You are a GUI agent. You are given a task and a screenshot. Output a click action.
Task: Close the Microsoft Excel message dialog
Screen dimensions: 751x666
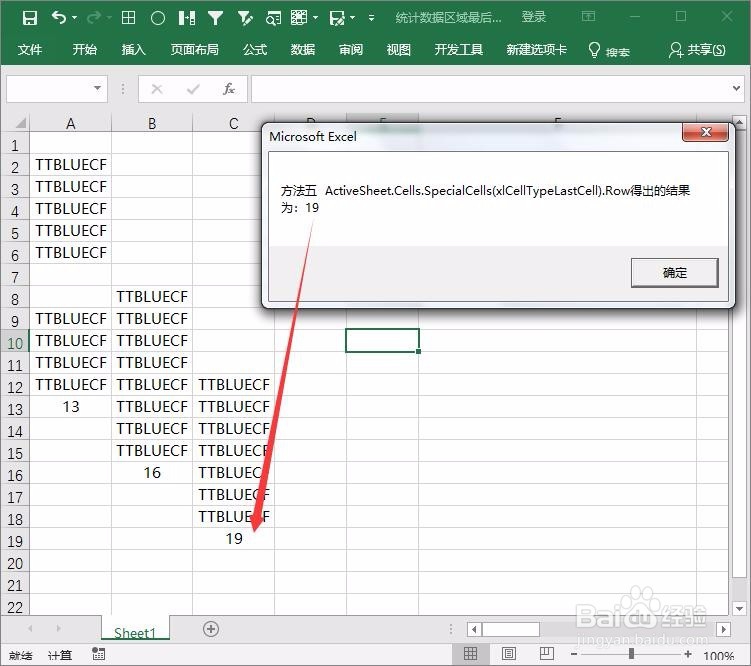705,132
